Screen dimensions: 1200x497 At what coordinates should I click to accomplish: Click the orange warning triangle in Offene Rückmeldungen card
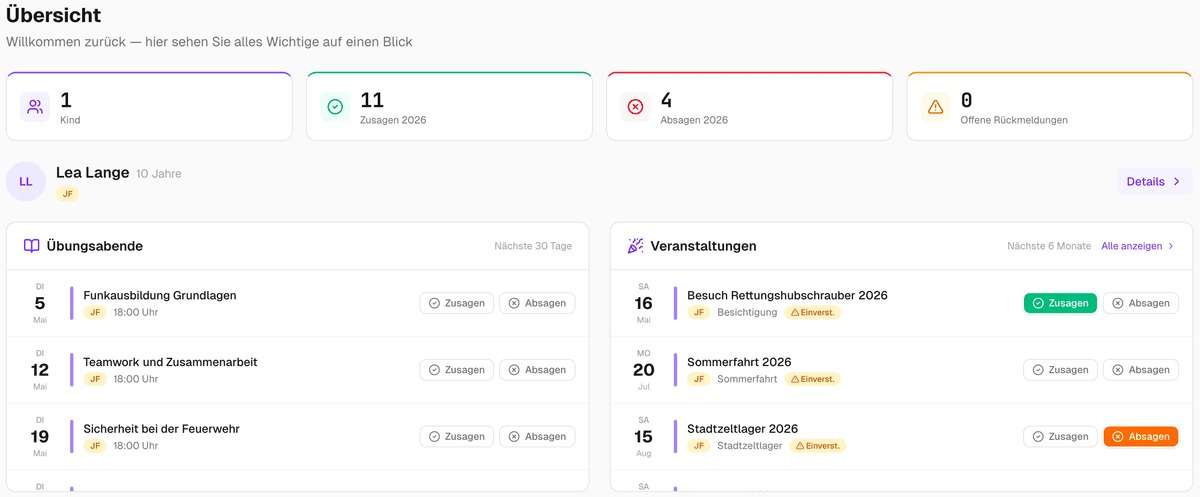tap(935, 106)
